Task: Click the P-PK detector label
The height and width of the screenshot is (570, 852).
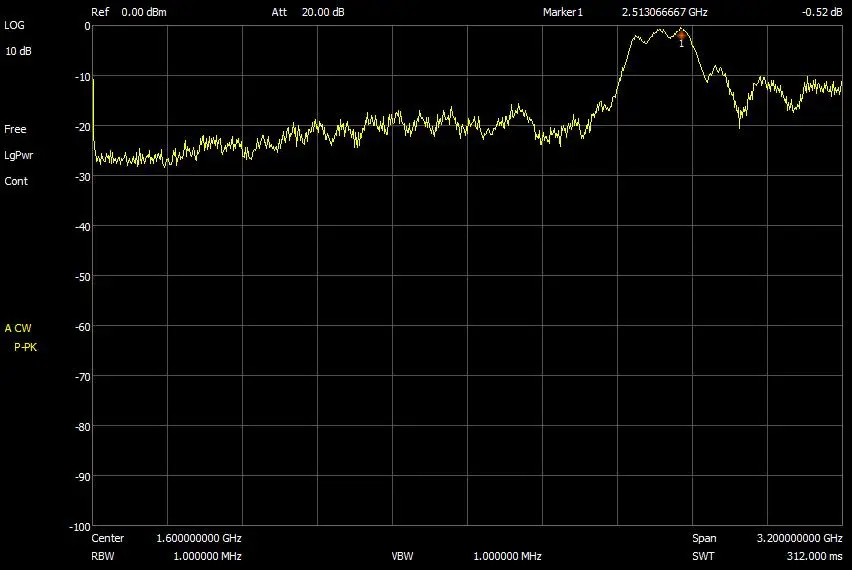Action: pyautogui.click(x=26, y=347)
